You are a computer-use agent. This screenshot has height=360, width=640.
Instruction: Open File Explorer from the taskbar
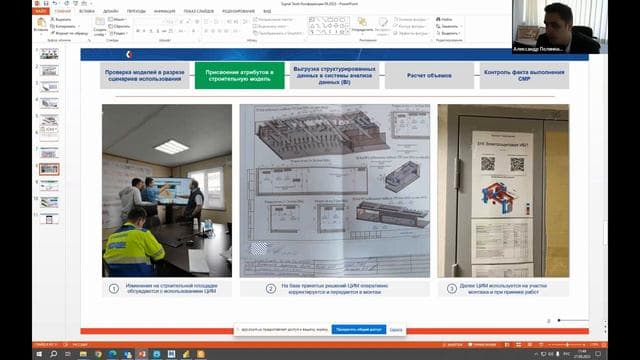click(83, 354)
